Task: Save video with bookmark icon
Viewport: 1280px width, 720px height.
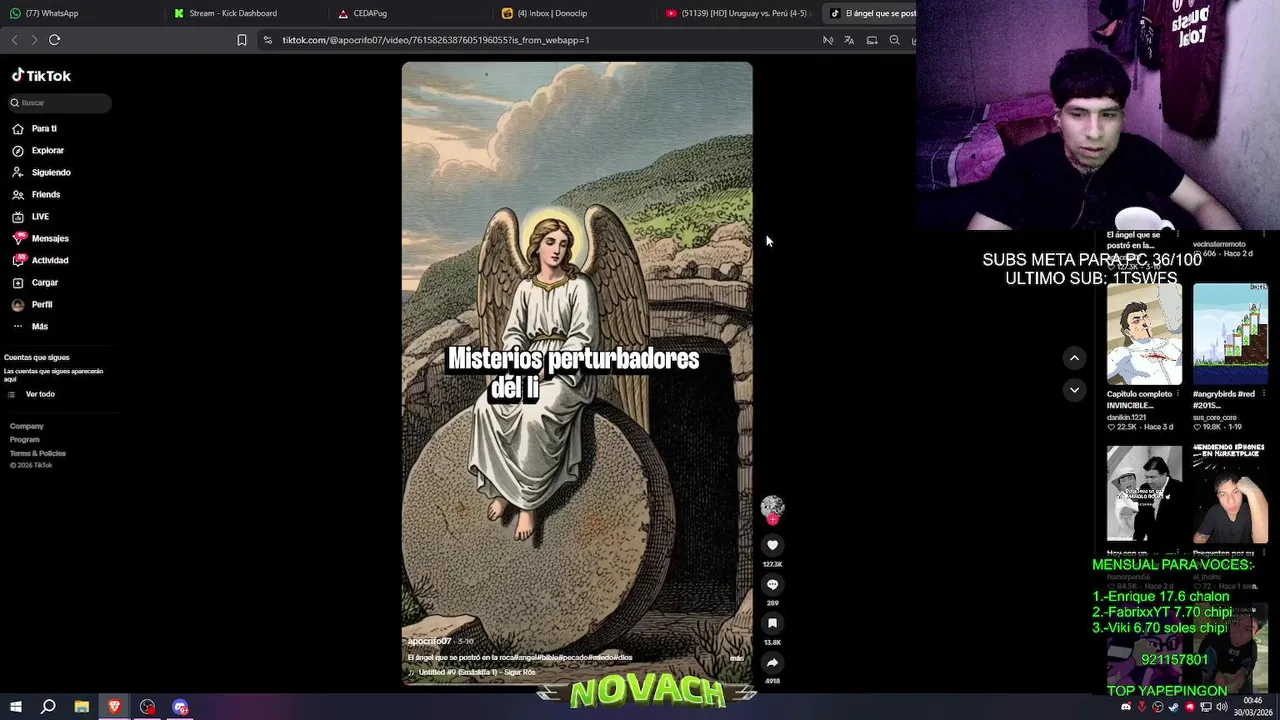Action: click(772, 623)
